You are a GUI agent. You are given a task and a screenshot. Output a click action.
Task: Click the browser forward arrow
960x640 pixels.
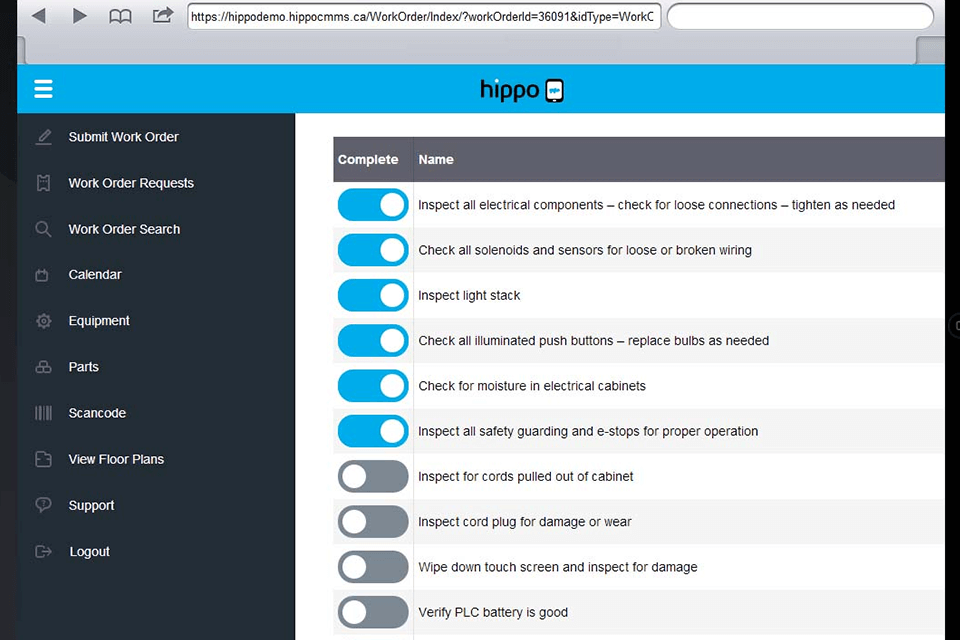(79, 15)
